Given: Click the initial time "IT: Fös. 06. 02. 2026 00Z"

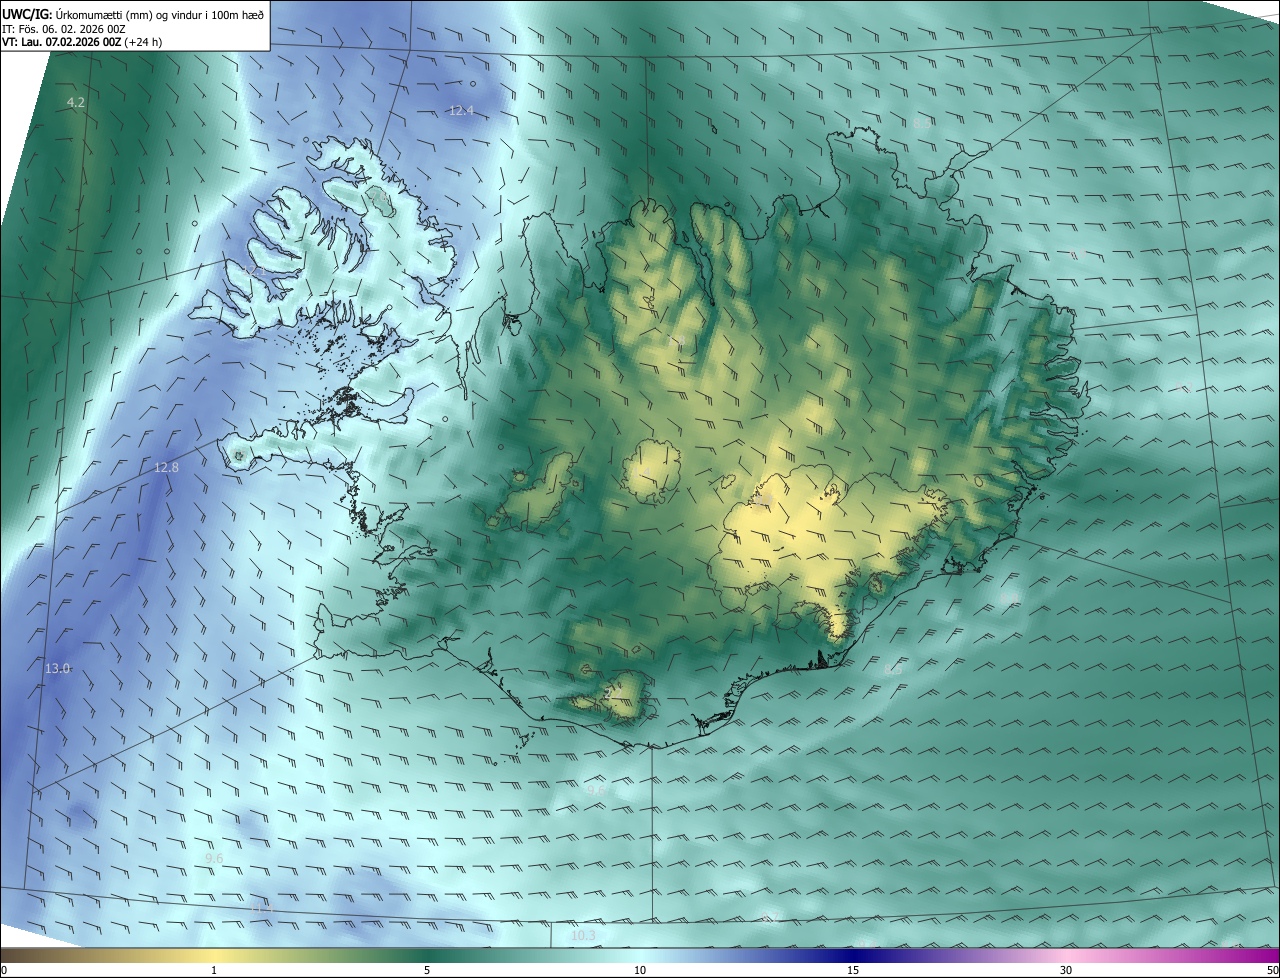Looking at the screenshot, I should point(64,29).
